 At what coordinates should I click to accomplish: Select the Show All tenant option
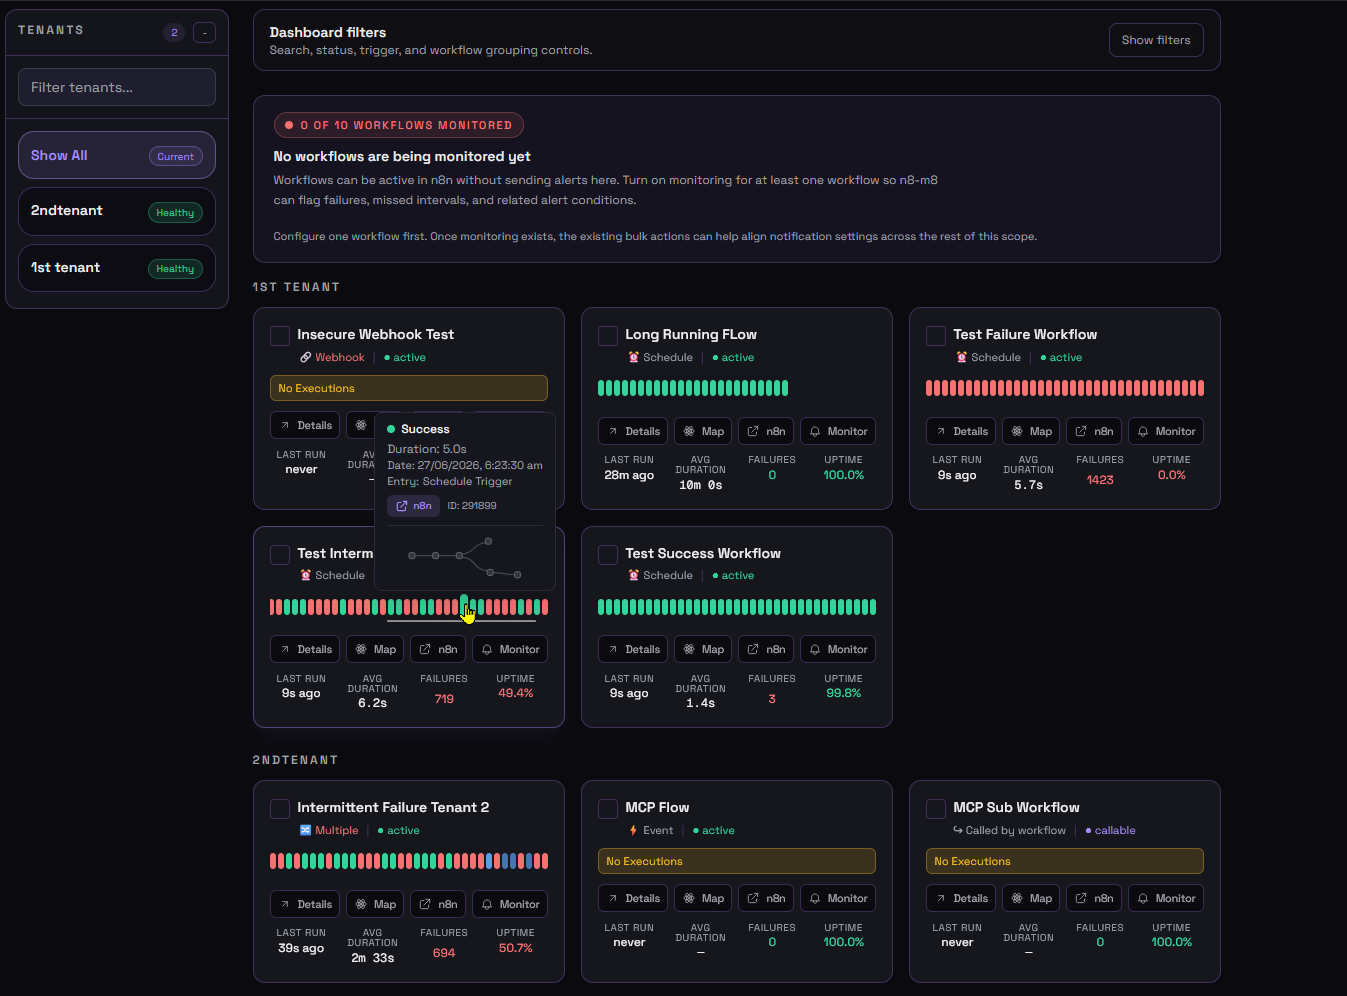point(117,155)
